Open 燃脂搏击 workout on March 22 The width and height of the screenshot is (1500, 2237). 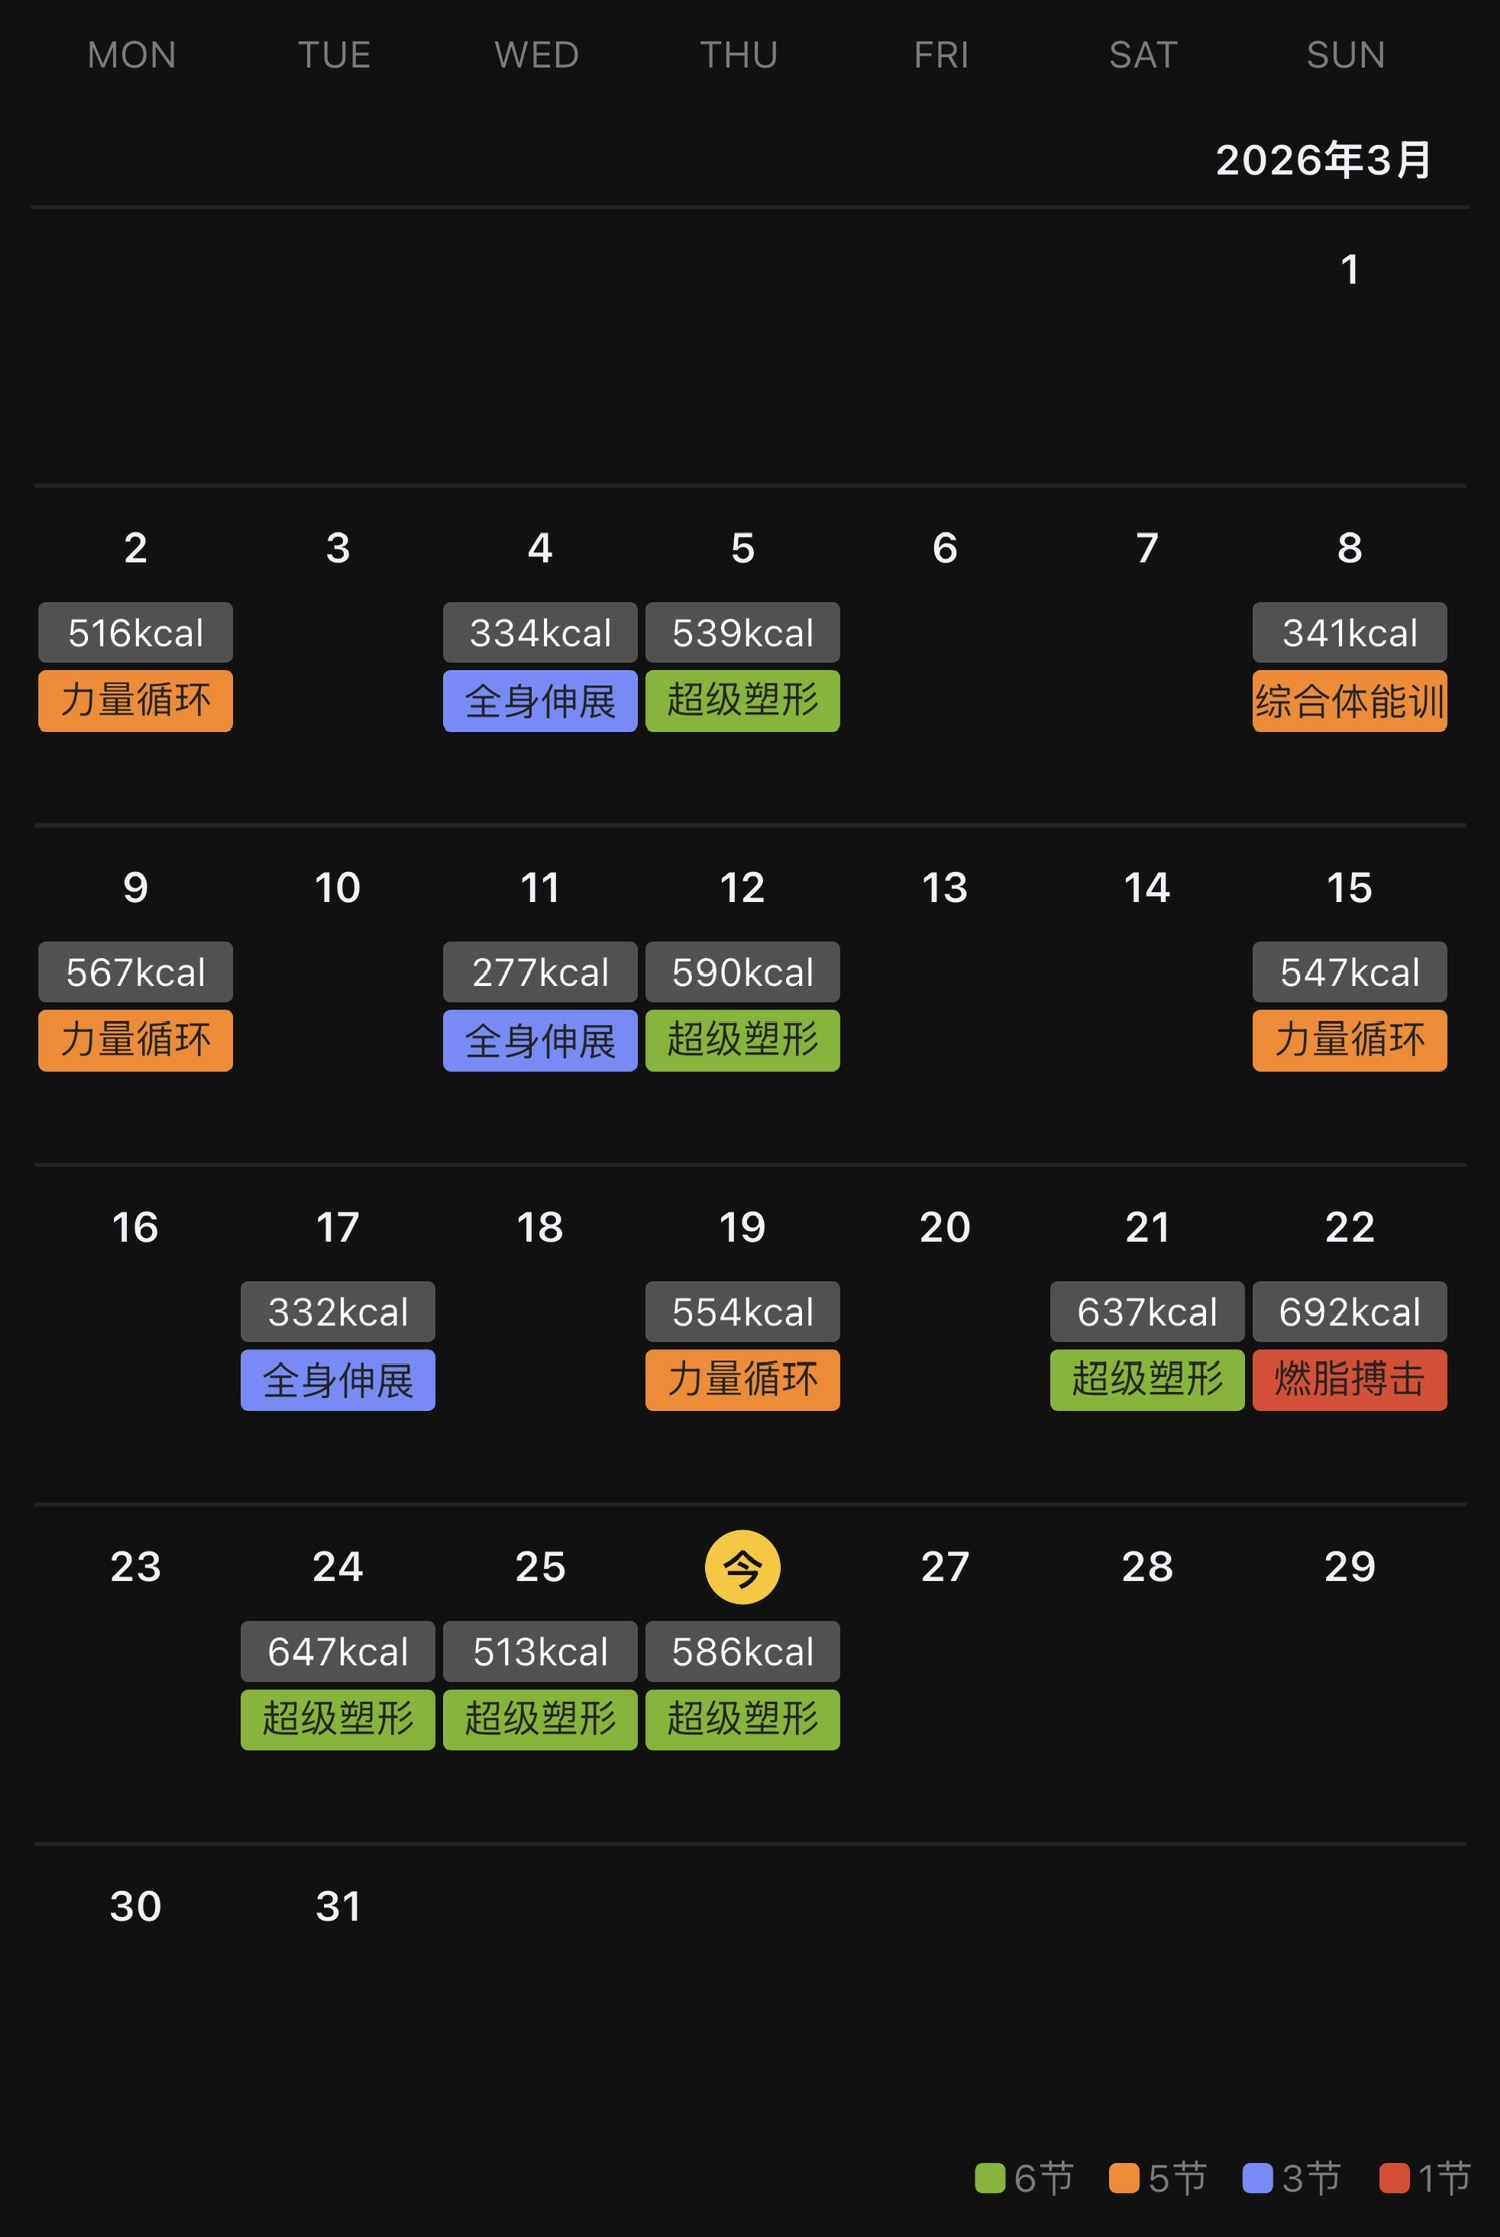[x=1349, y=1380]
